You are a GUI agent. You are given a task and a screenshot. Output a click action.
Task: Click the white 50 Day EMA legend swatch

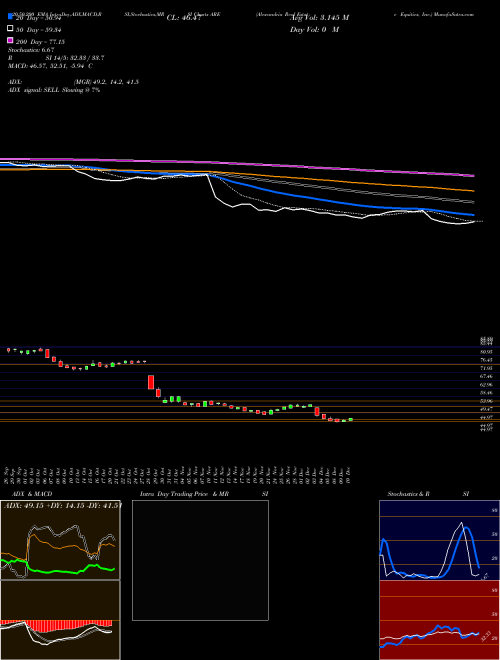coord(10,29)
